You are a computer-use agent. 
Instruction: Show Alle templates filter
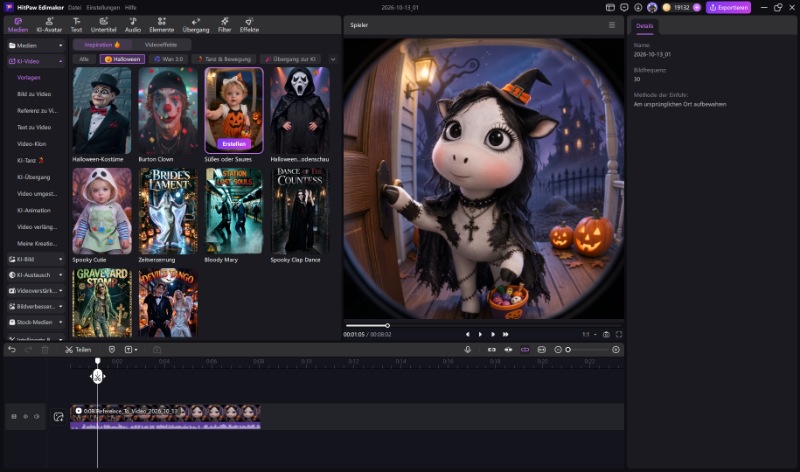84,59
